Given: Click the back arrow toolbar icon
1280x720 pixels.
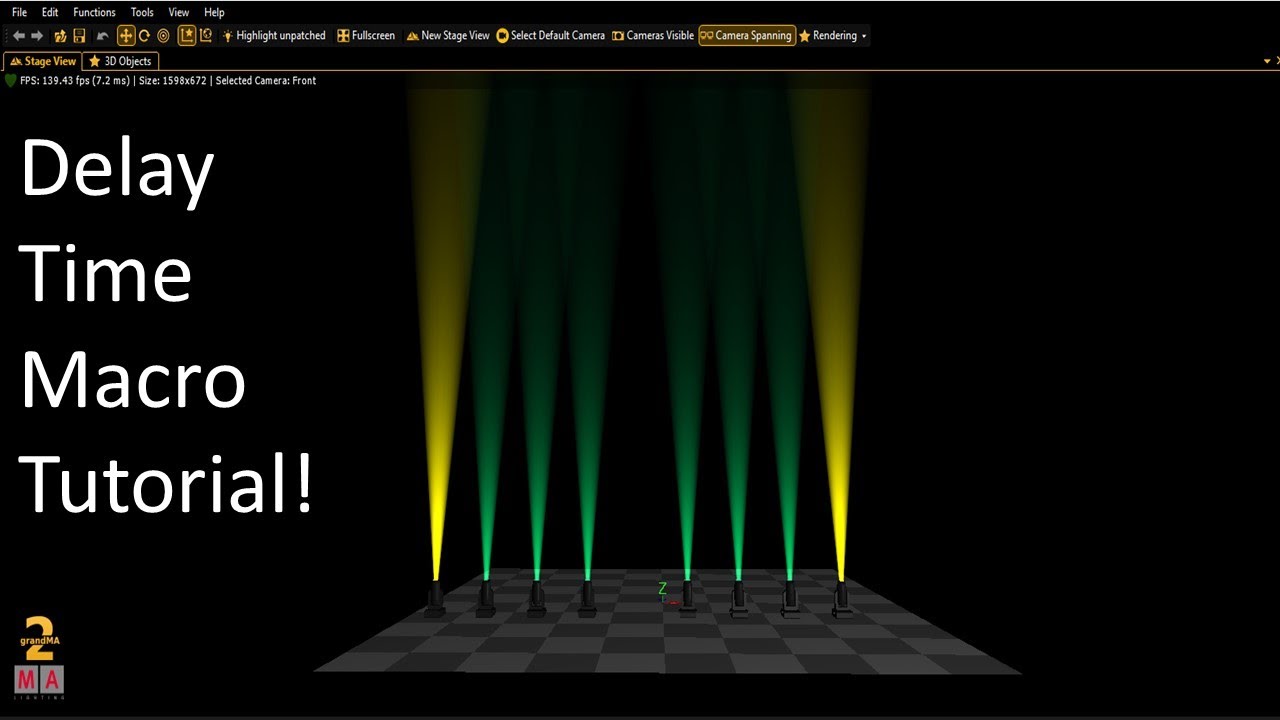Looking at the screenshot, I should click(x=18, y=35).
